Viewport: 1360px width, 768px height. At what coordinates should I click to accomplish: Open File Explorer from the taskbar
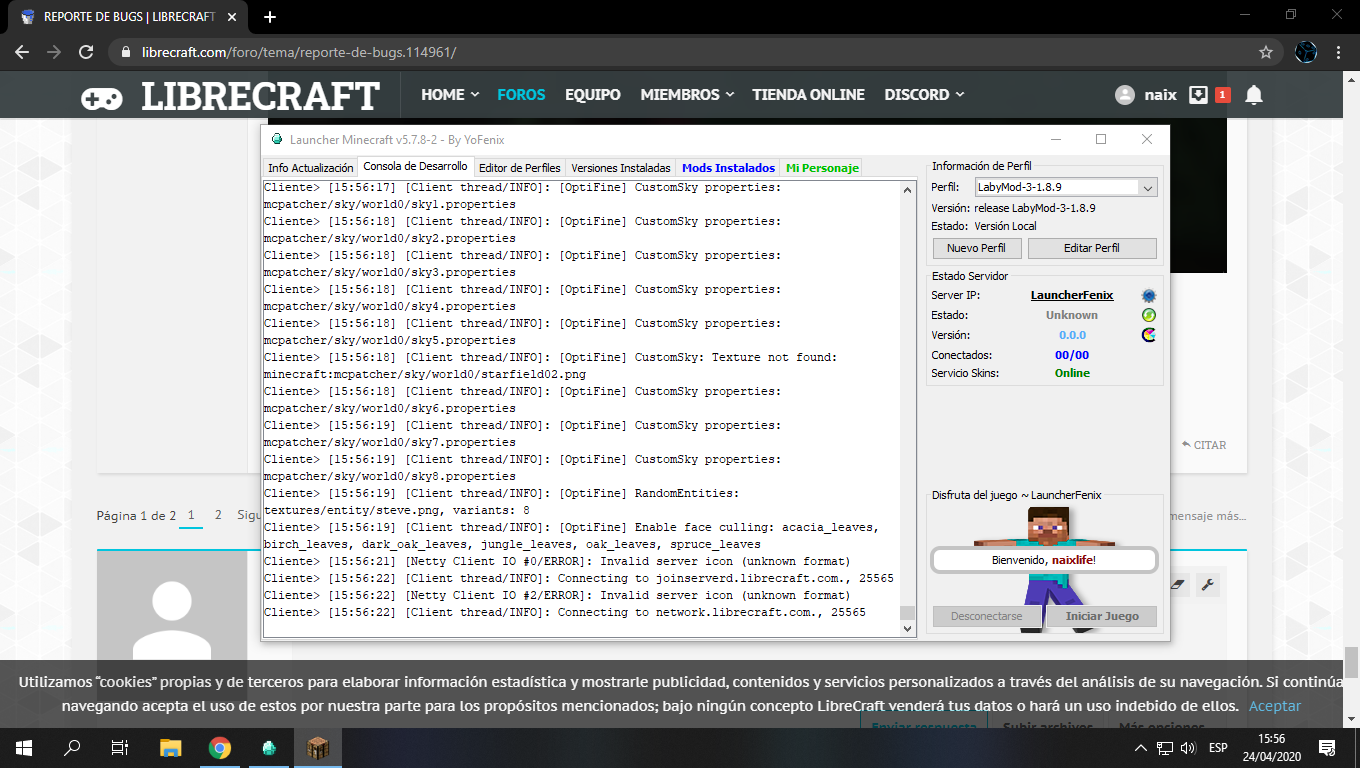(x=171, y=747)
